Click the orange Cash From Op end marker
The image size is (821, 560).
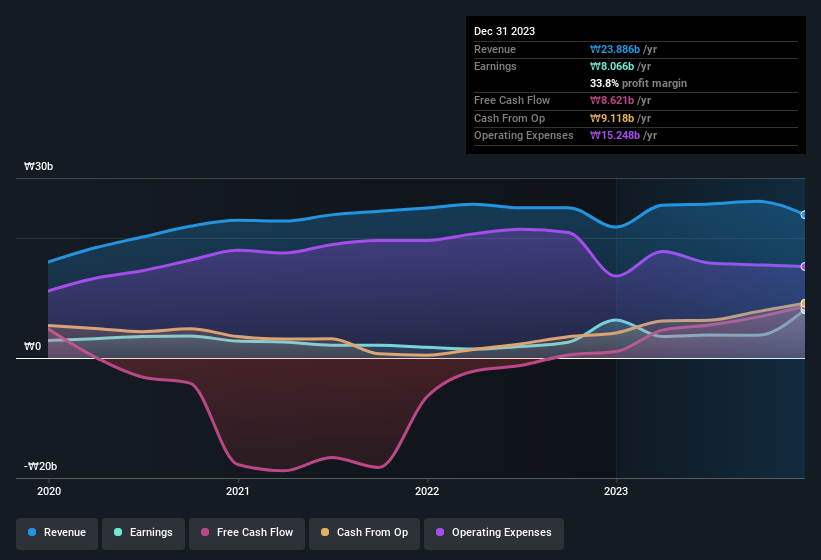(804, 304)
